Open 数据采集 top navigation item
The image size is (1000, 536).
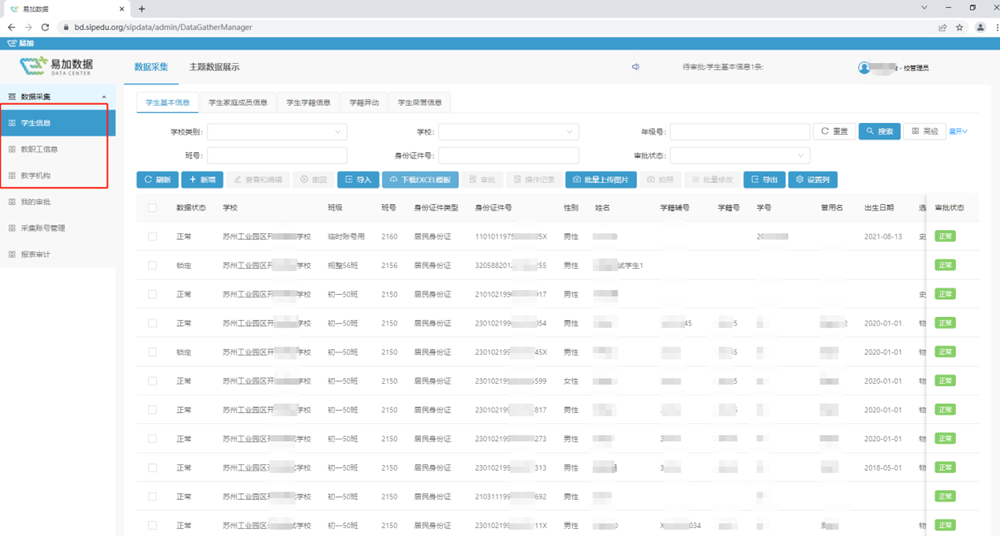coord(151,67)
